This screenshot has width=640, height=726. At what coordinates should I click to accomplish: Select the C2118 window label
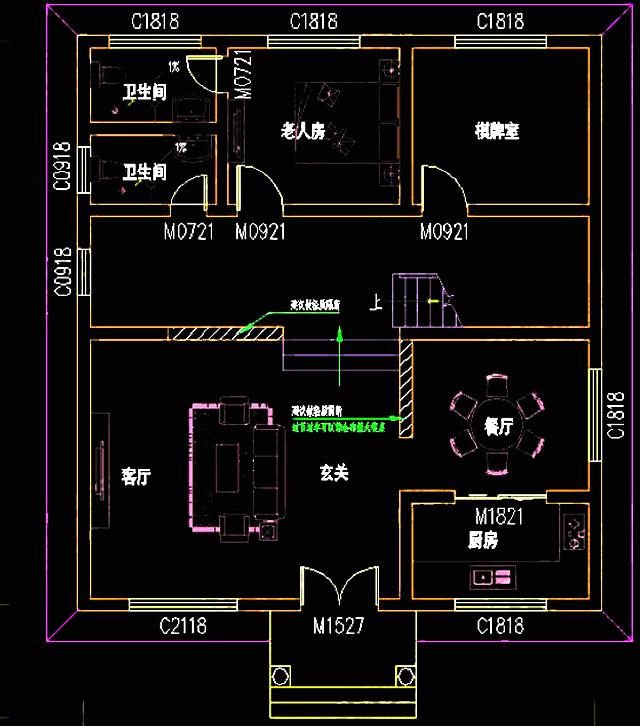[x=183, y=627]
